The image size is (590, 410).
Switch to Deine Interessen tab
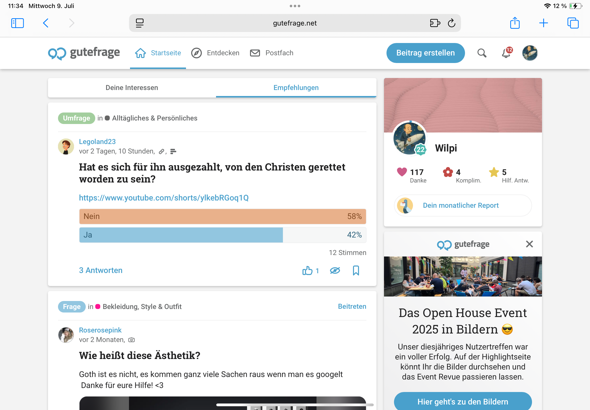132,88
